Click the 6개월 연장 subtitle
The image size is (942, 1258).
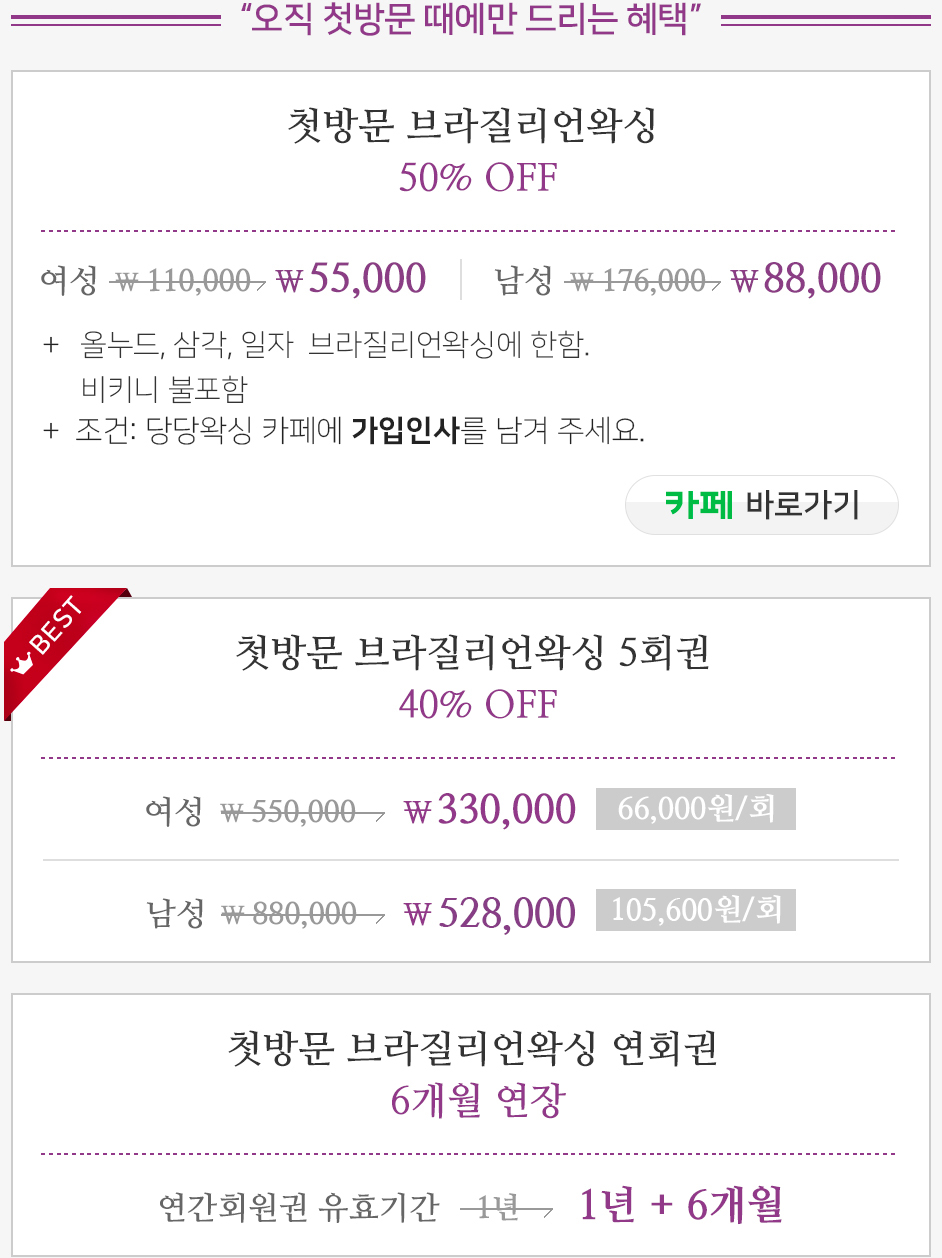(x=478, y=1101)
